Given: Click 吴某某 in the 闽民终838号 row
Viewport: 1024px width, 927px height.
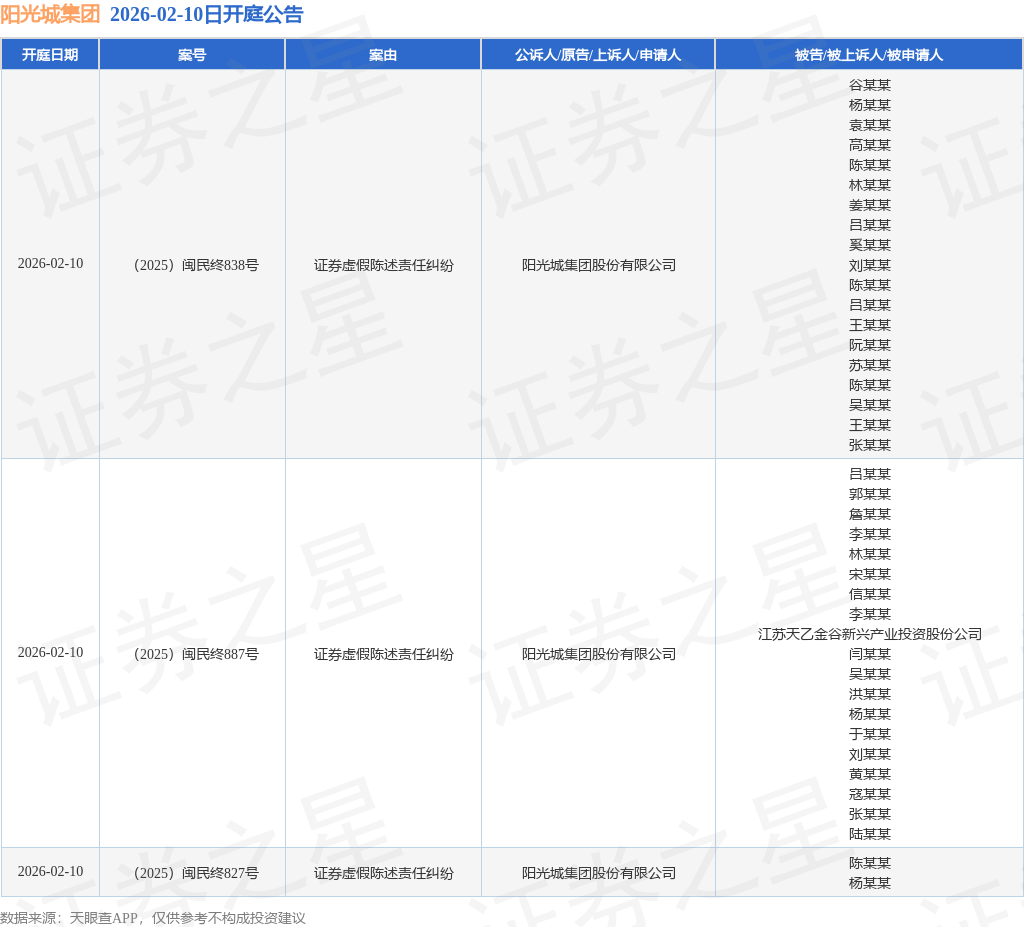Looking at the screenshot, I should click(870, 405).
